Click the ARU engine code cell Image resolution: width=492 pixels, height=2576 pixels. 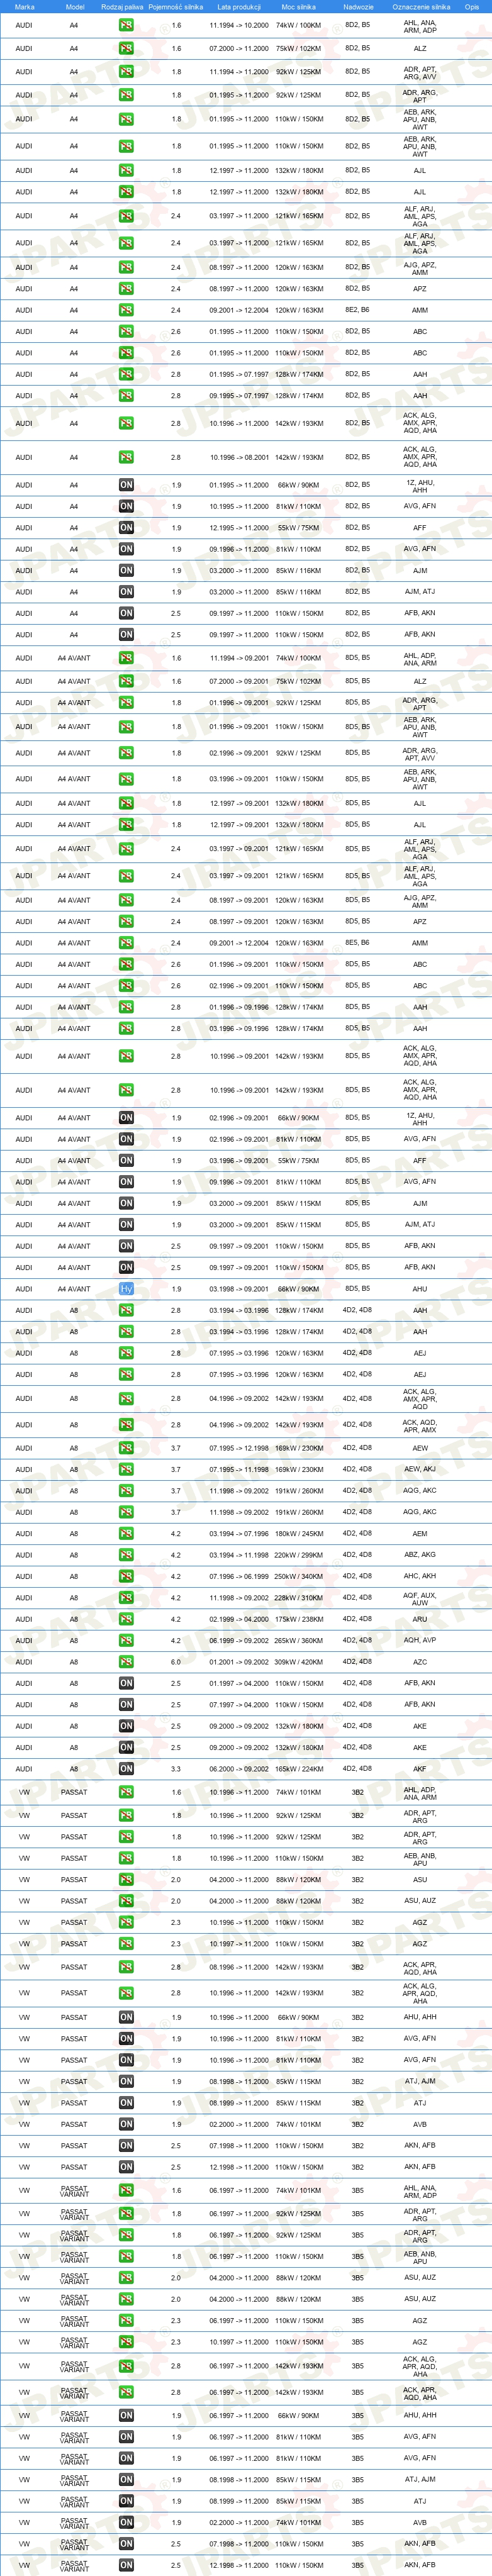420,1619
